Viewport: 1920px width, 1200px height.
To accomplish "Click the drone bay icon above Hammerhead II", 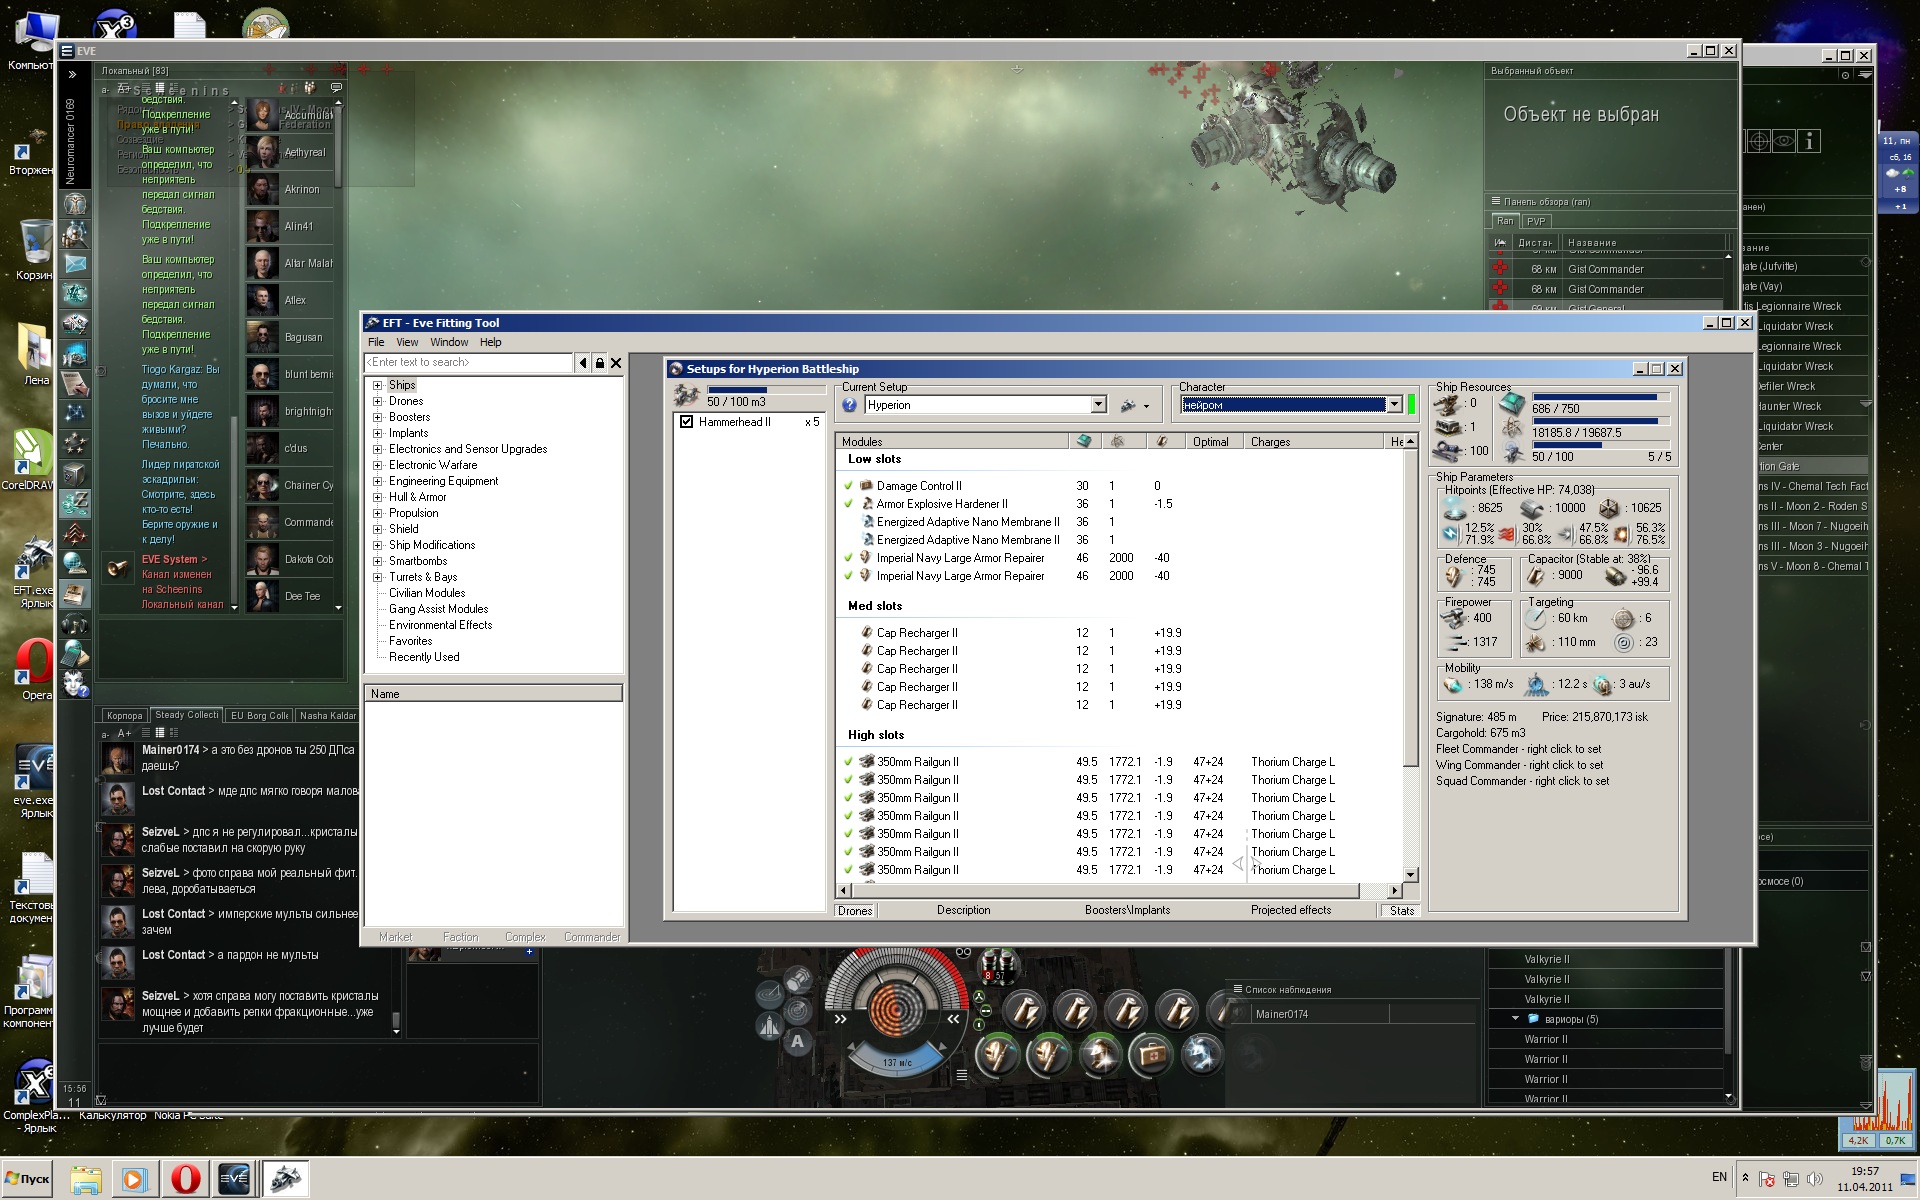I will tap(687, 395).
